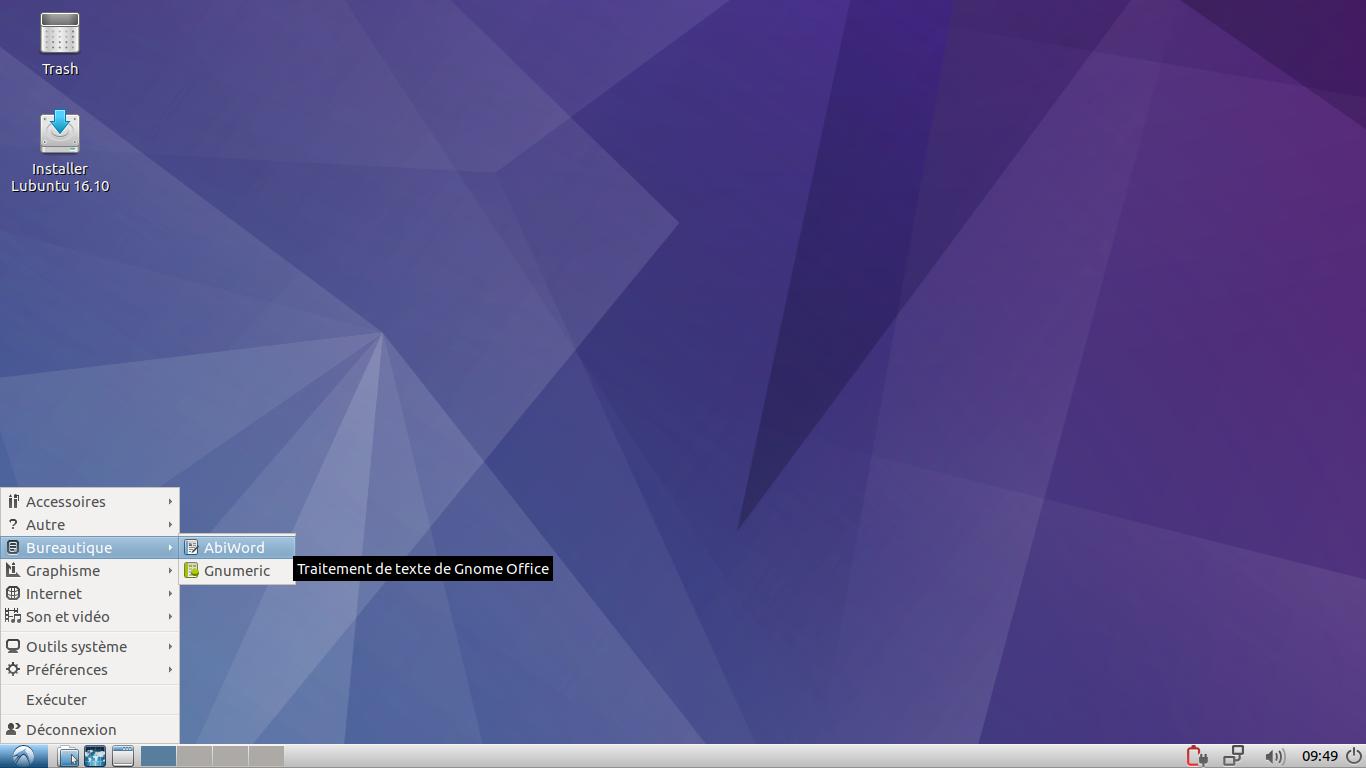The width and height of the screenshot is (1366, 768).
Task: Expand the Autre submenu
Action: 90,524
